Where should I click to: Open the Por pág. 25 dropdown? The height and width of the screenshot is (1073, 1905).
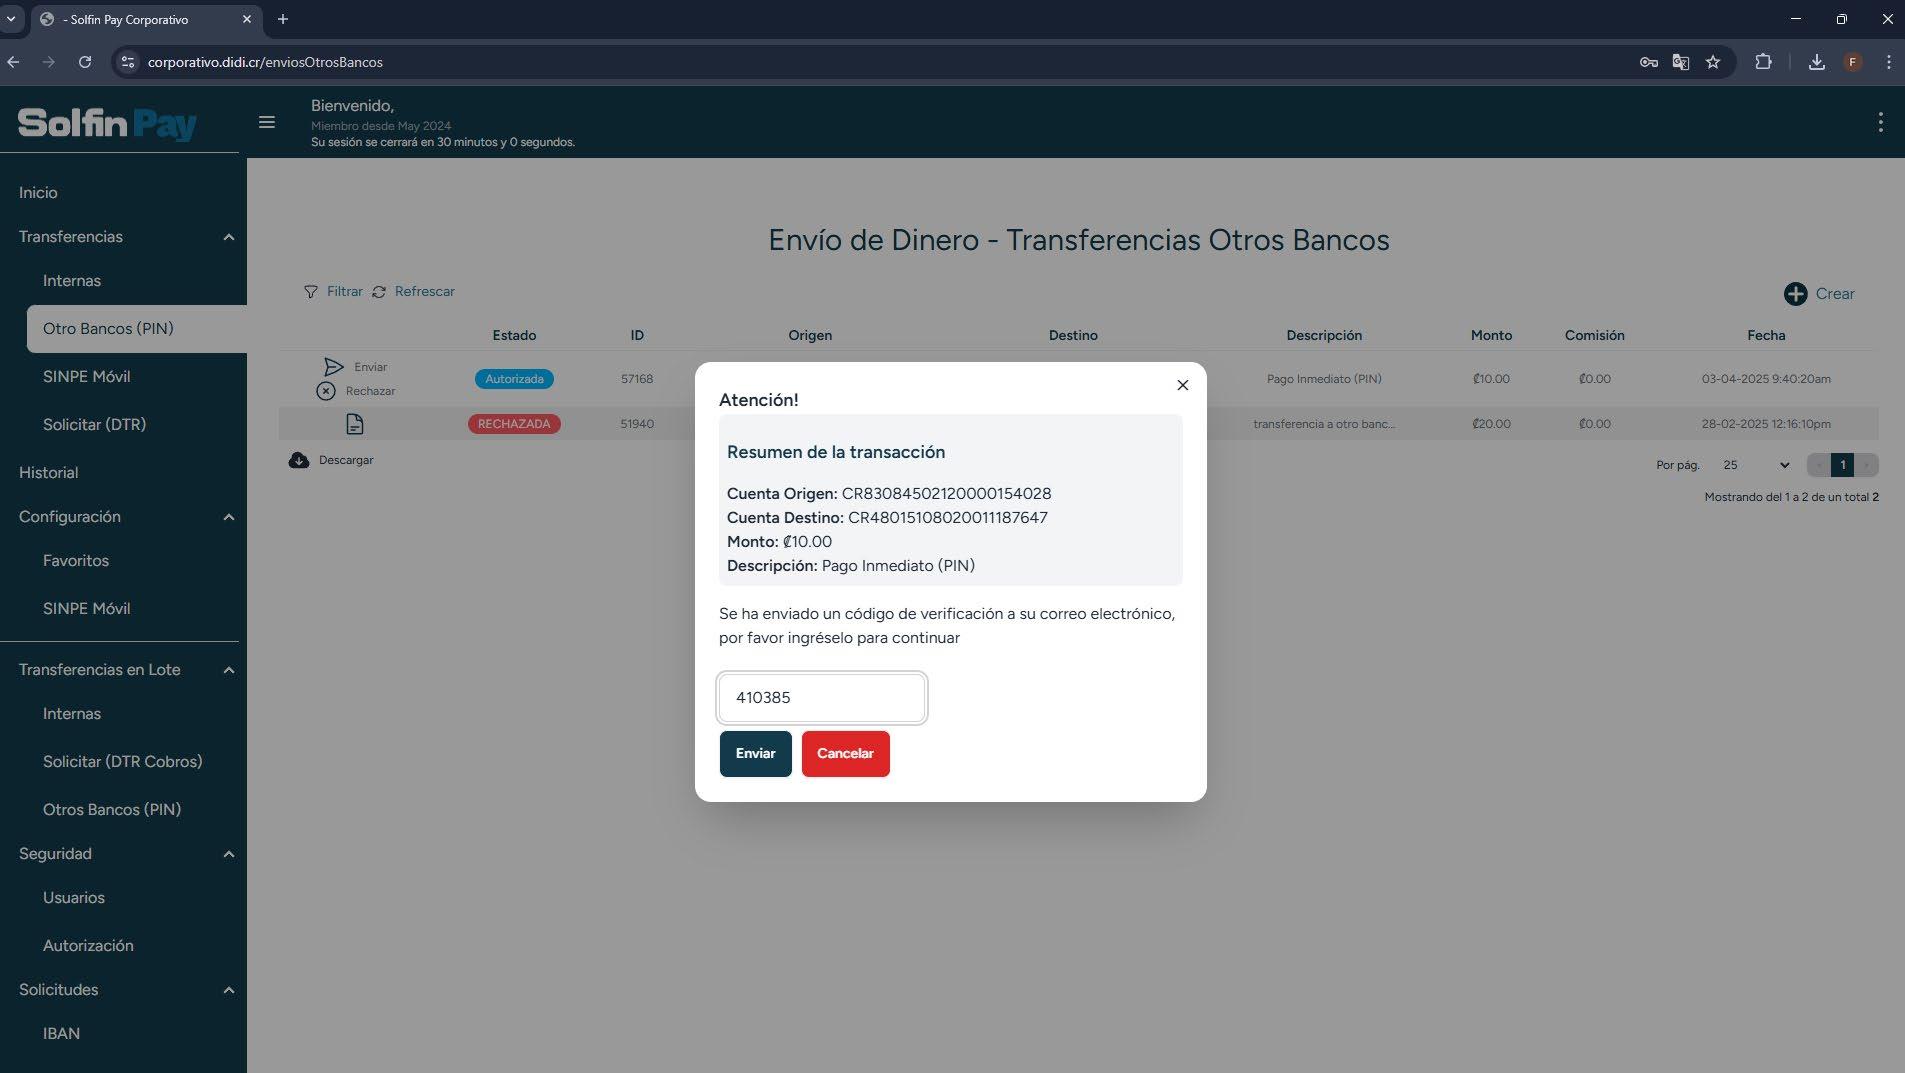click(x=1755, y=465)
